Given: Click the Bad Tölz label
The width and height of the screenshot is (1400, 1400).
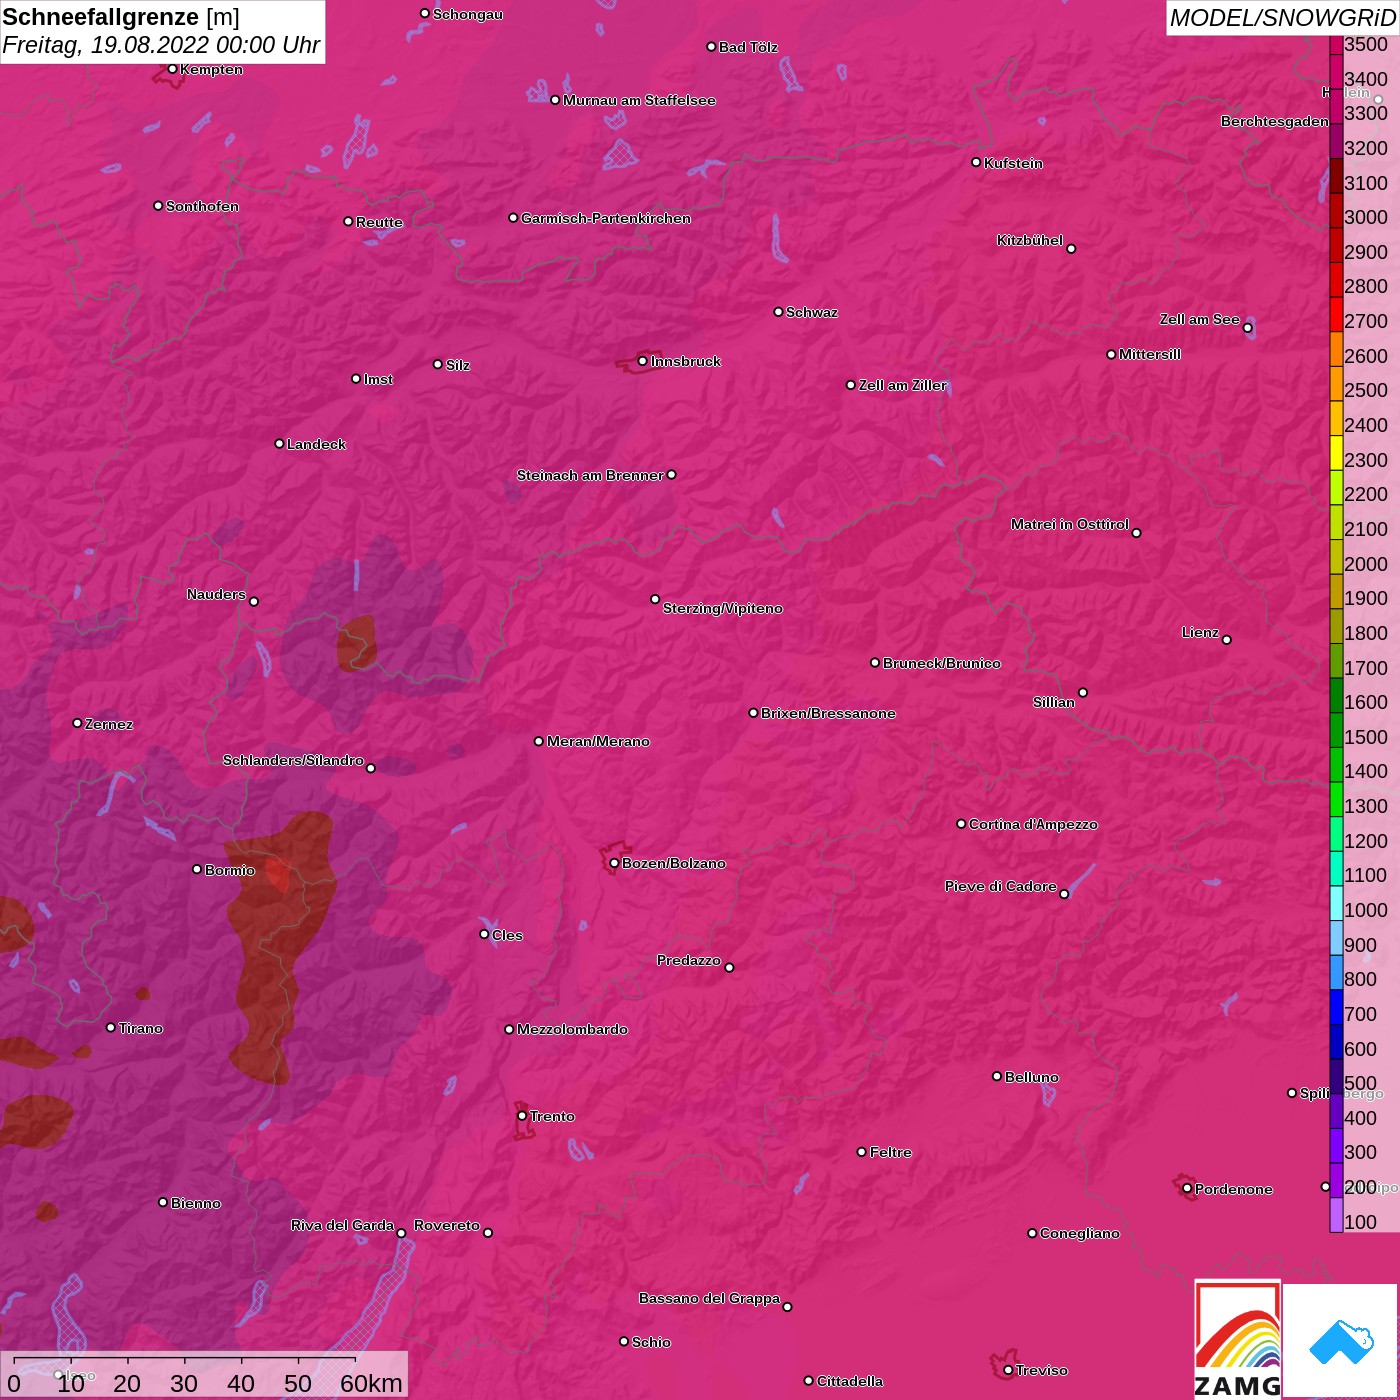Looking at the screenshot, I should pos(748,47).
